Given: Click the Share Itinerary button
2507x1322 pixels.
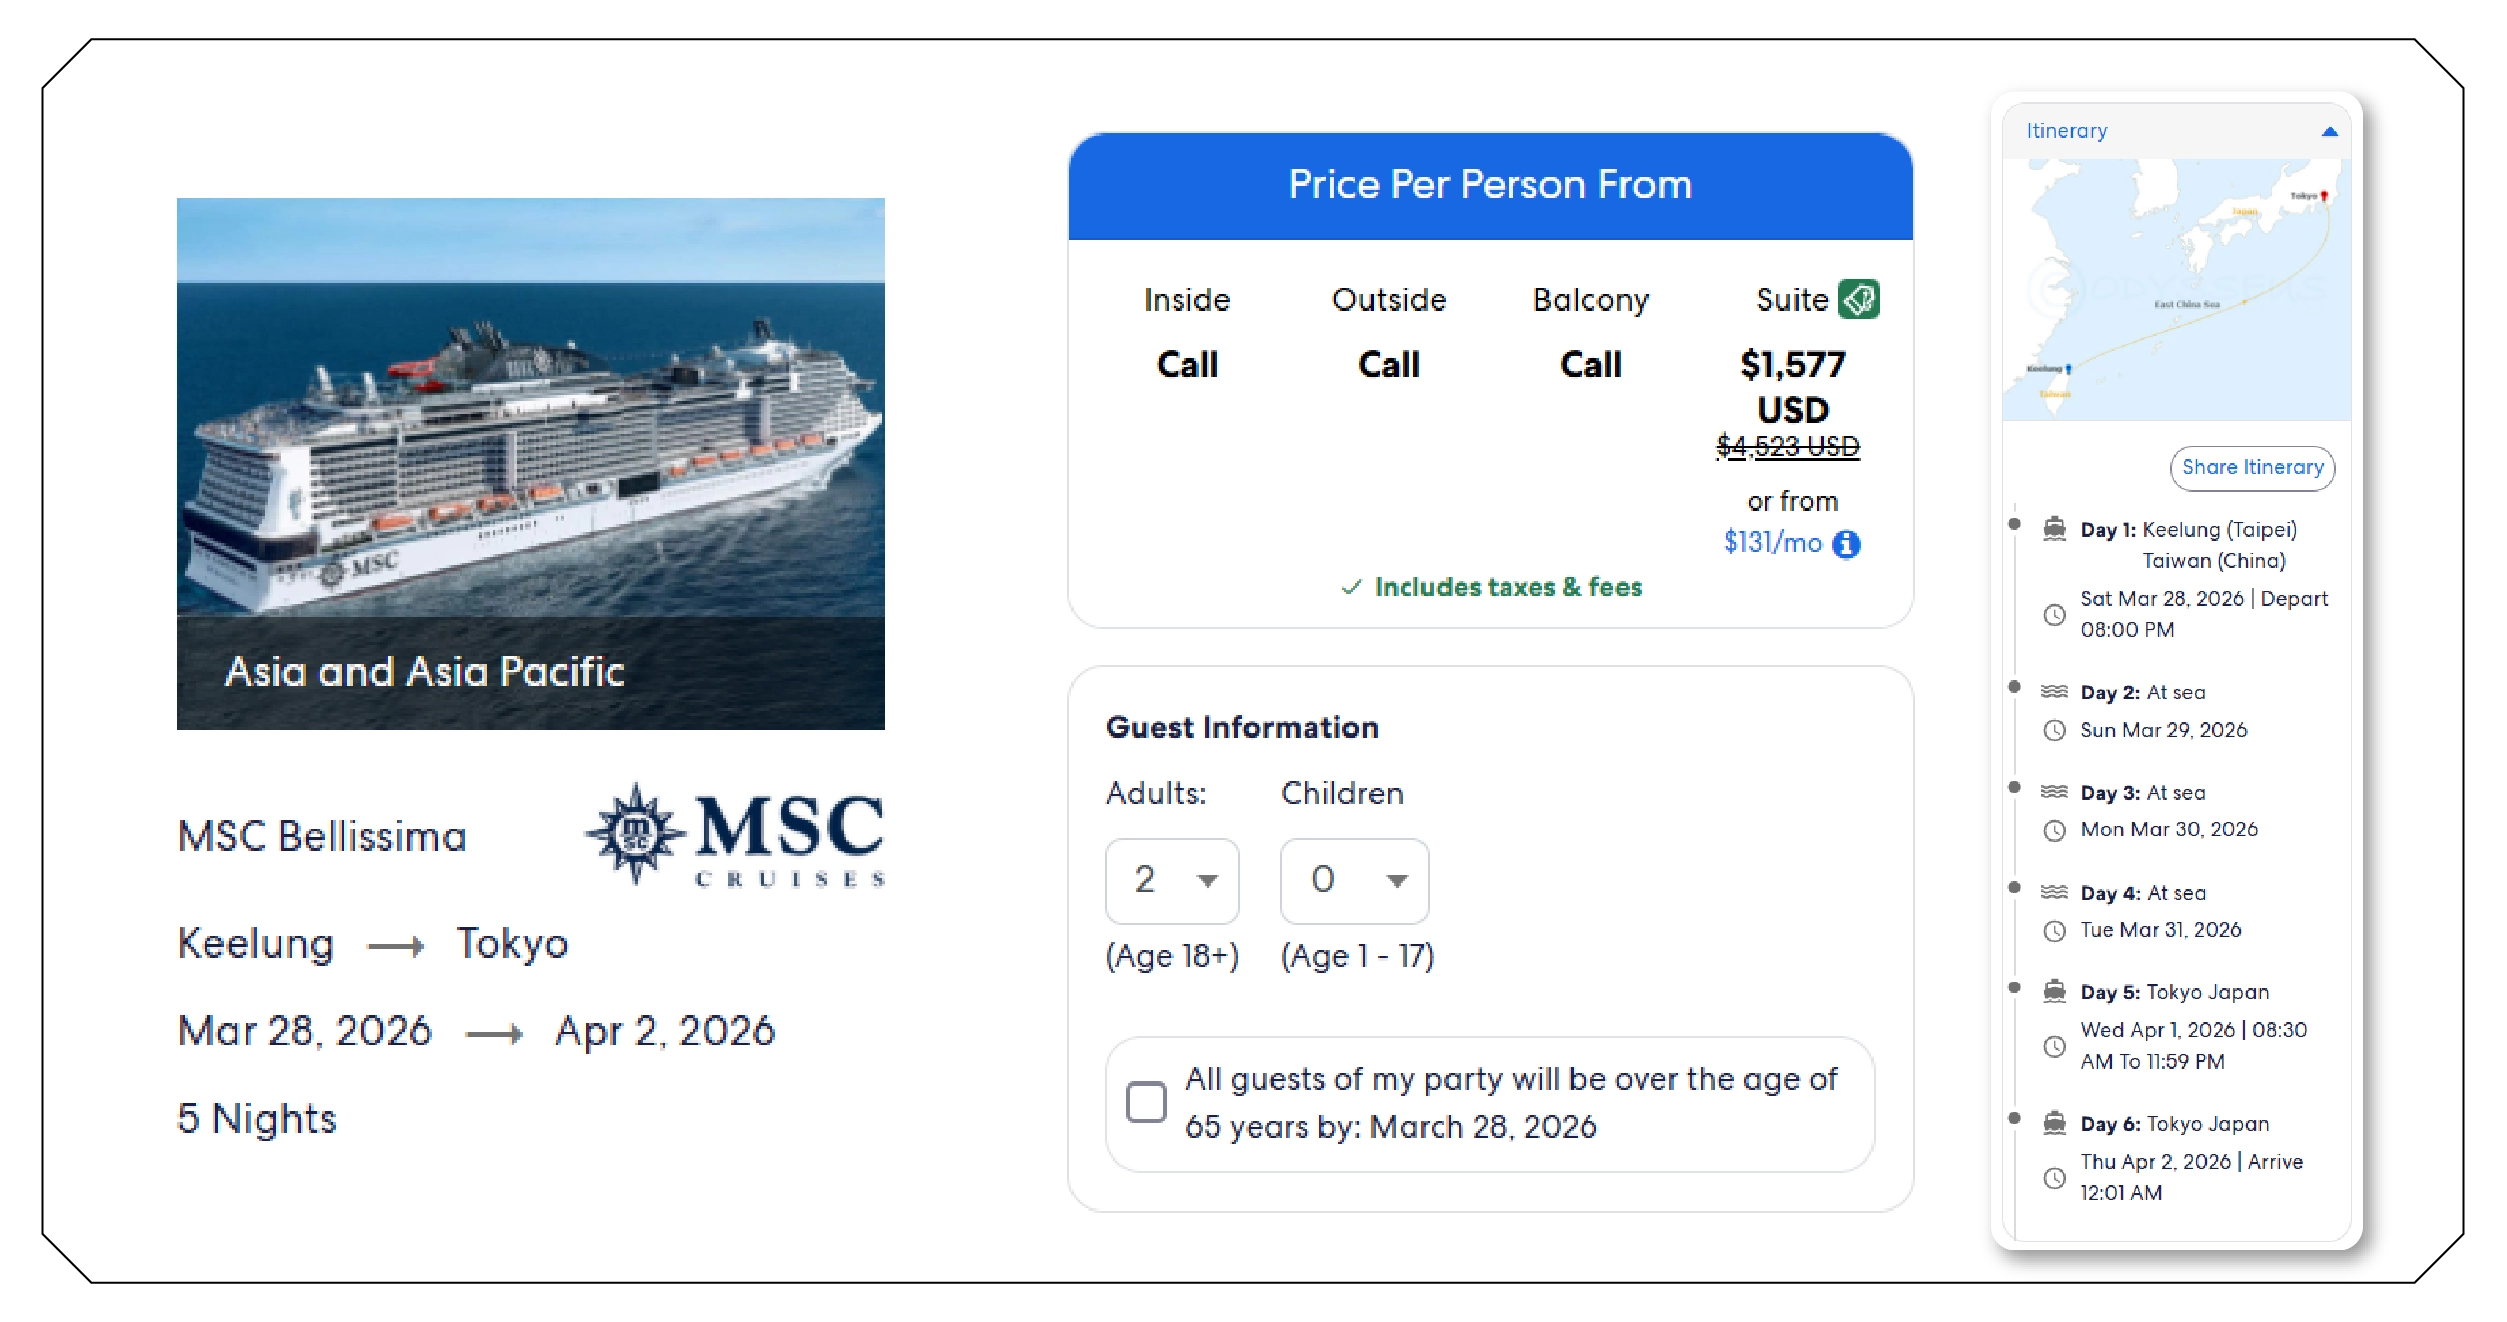Looking at the screenshot, I should (2252, 468).
